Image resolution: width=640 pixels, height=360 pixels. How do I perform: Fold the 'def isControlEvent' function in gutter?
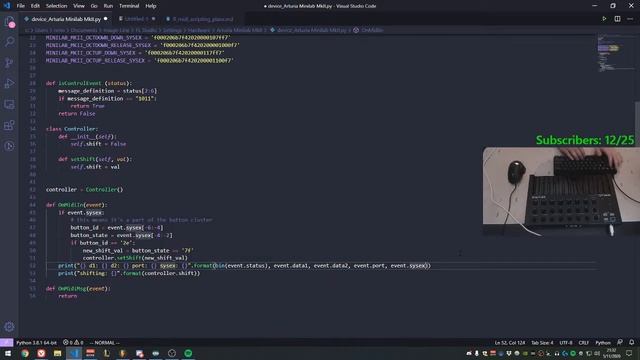(41, 83)
